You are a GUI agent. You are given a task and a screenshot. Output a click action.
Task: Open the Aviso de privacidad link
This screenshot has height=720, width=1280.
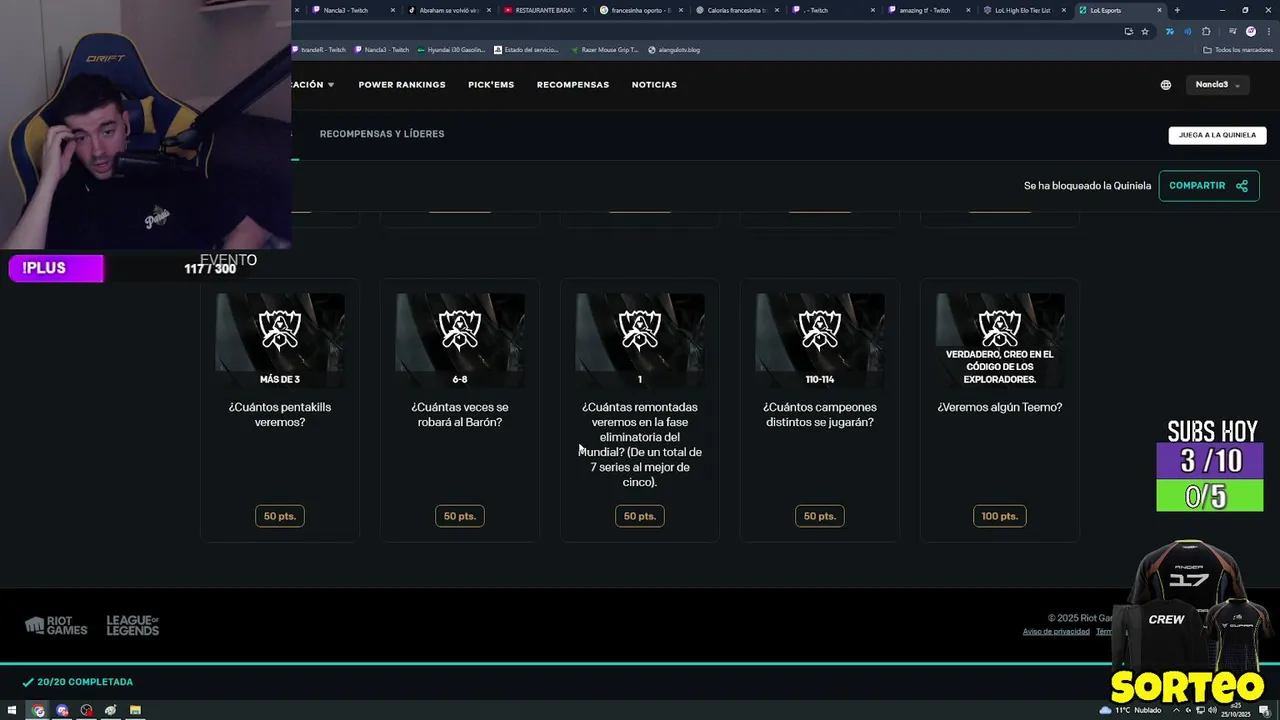(x=1056, y=632)
